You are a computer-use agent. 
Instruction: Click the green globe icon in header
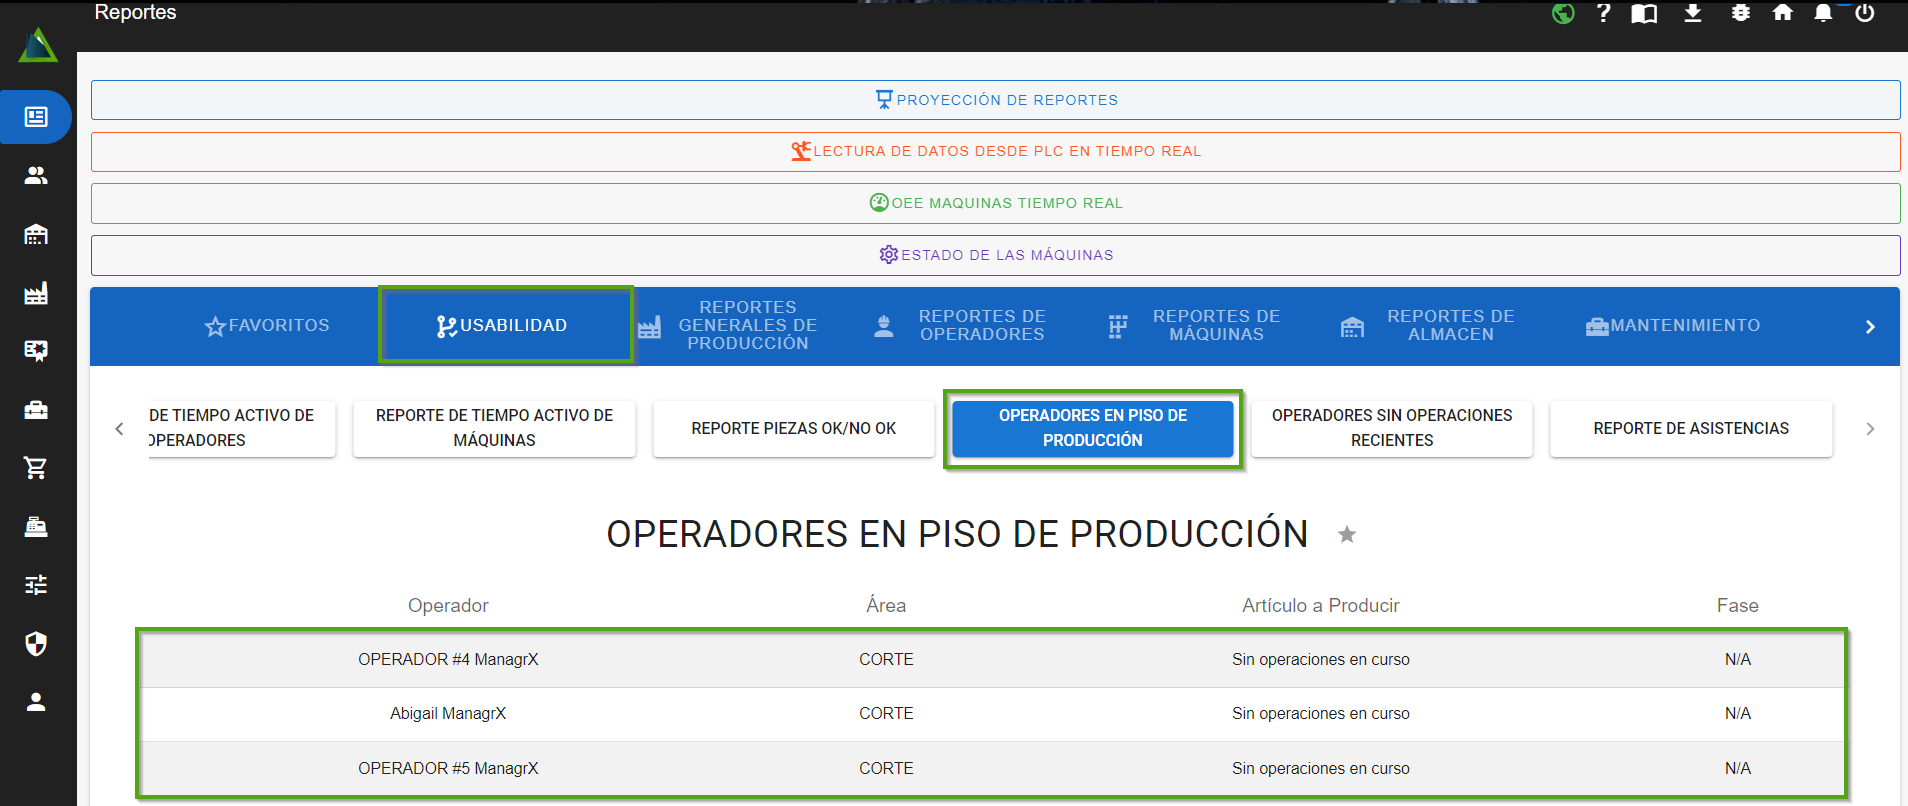pyautogui.click(x=1563, y=13)
